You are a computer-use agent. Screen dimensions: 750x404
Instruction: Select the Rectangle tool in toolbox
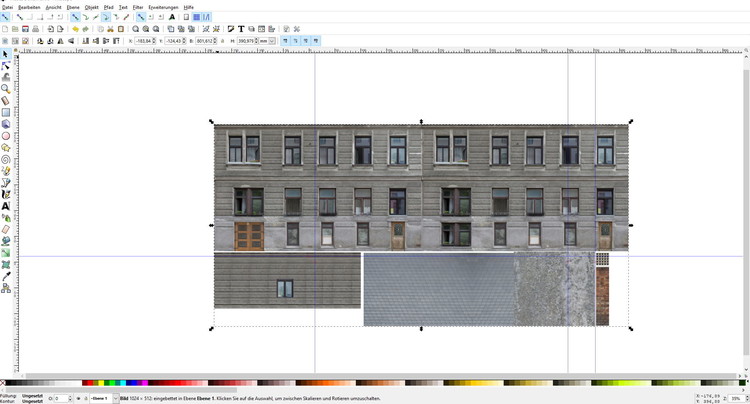coord(6,112)
